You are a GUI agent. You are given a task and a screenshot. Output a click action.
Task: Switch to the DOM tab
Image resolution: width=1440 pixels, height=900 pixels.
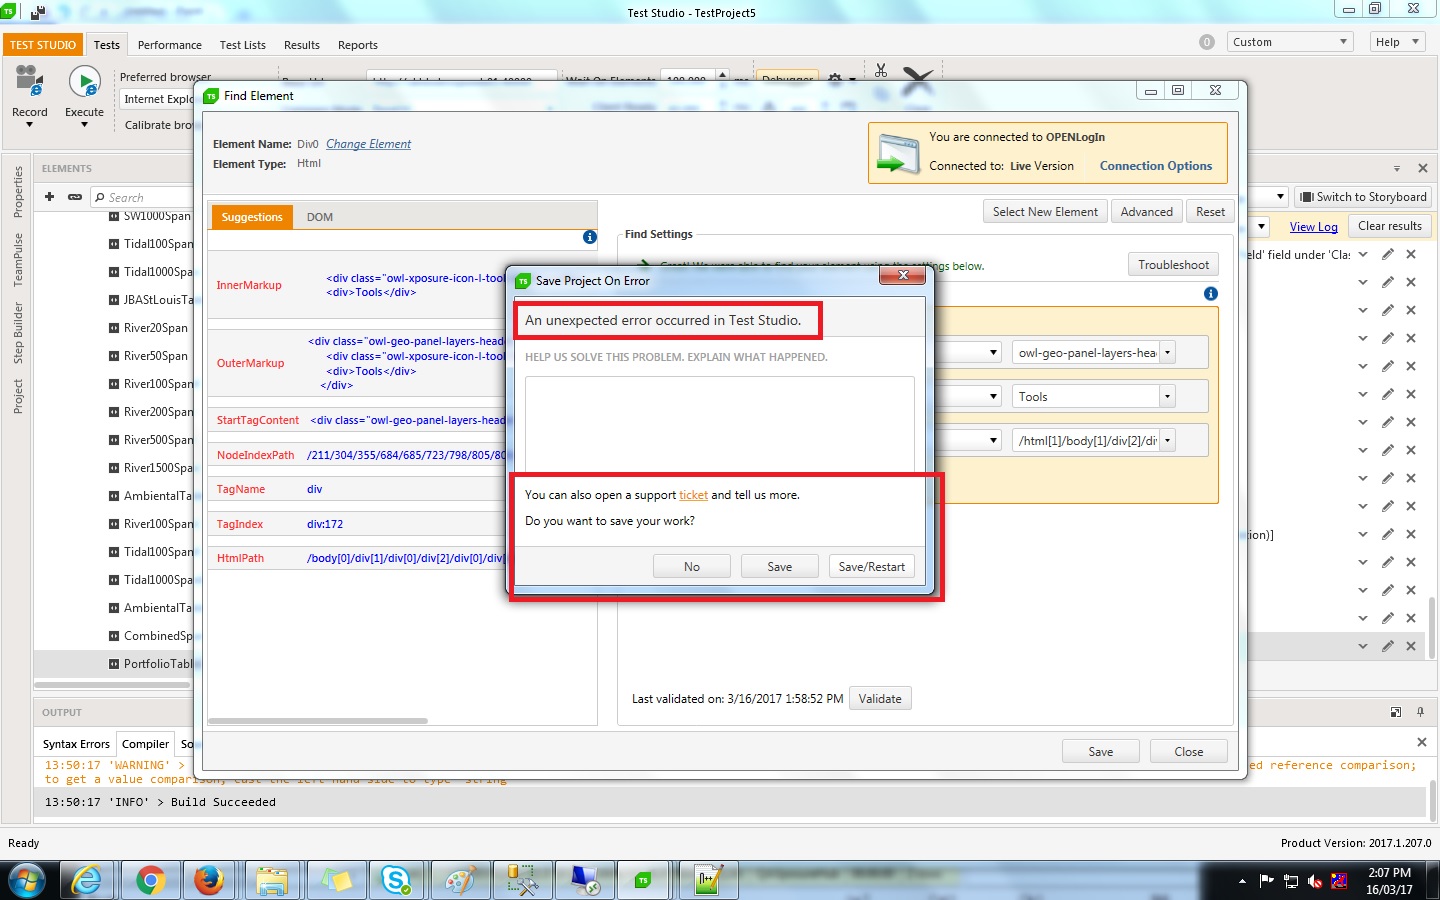pyautogui.click(x=320, y=217)
